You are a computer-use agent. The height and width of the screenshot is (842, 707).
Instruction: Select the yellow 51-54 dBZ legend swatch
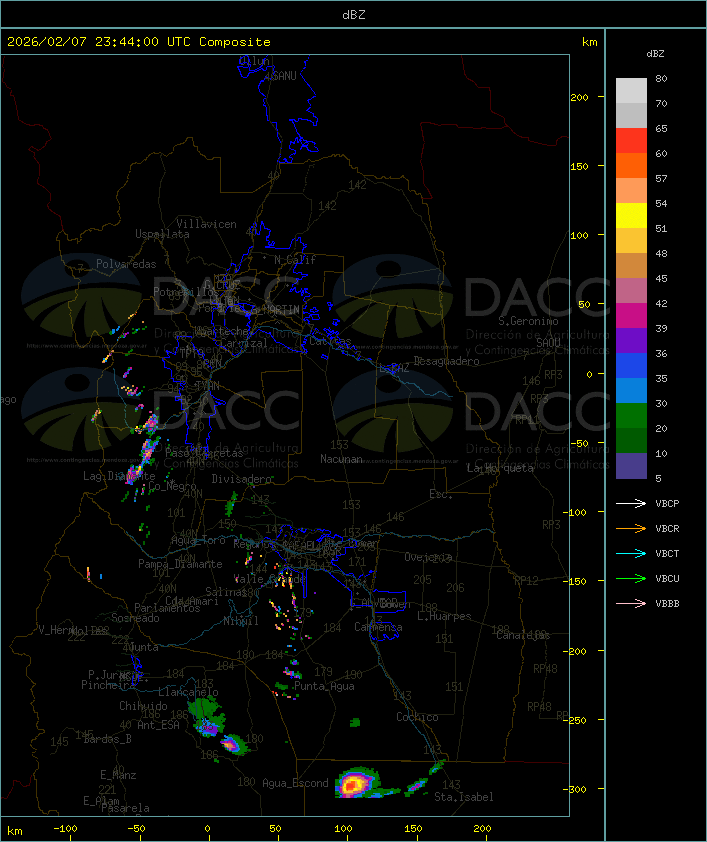tap(631, 216)
